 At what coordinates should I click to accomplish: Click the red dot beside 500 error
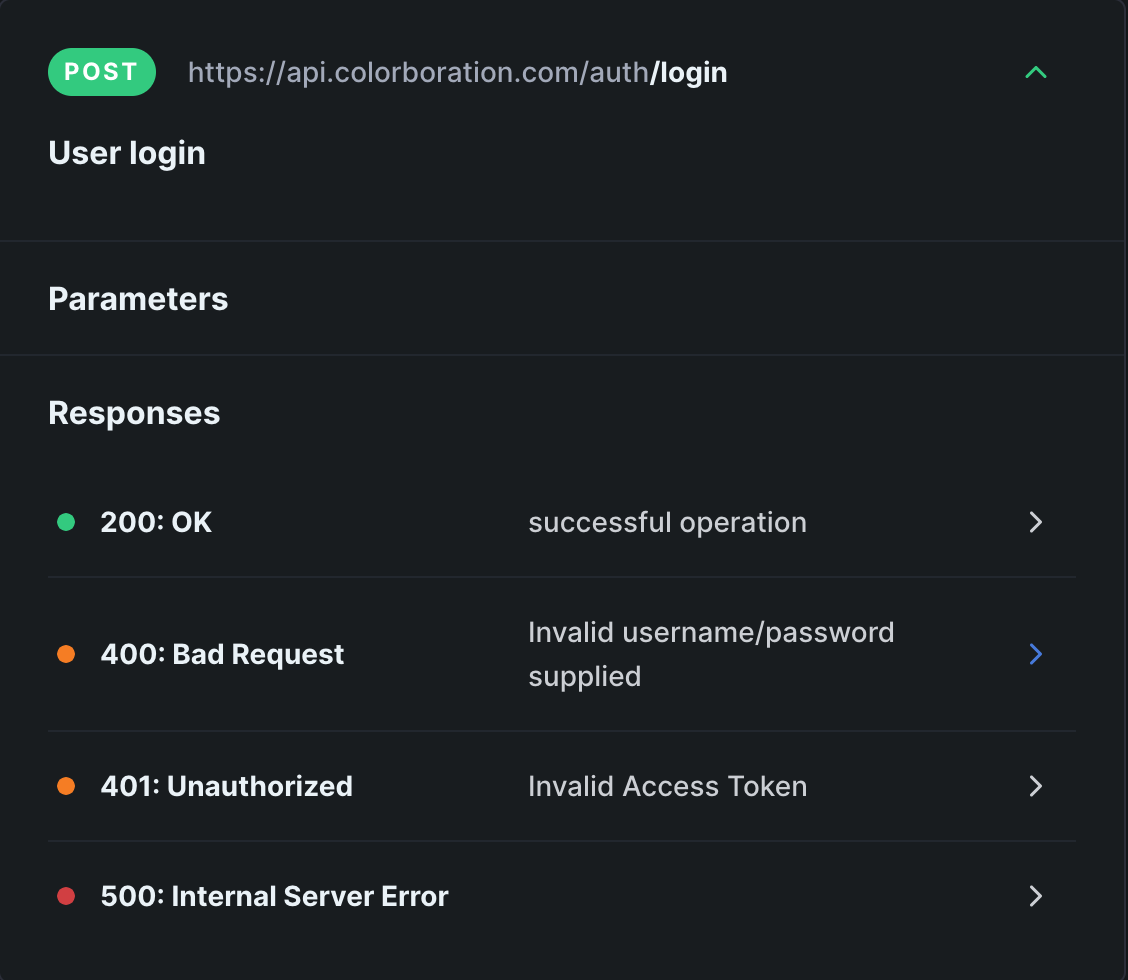[66, 897]
